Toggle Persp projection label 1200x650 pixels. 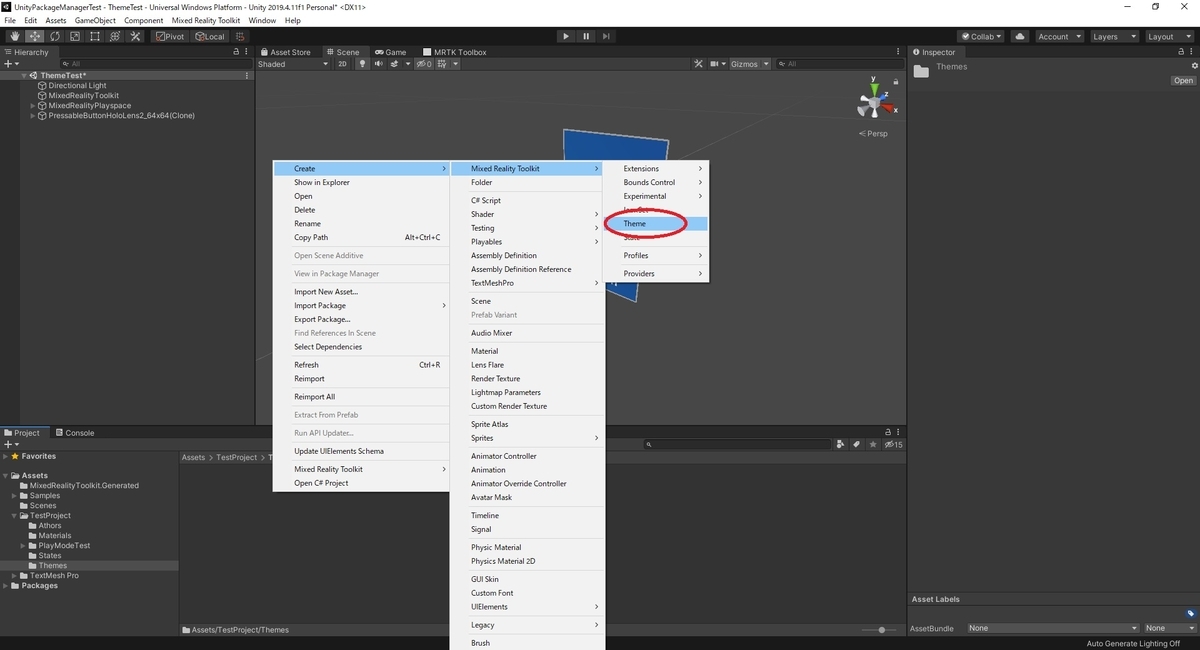pyautogui.click(x=873, y=133)
